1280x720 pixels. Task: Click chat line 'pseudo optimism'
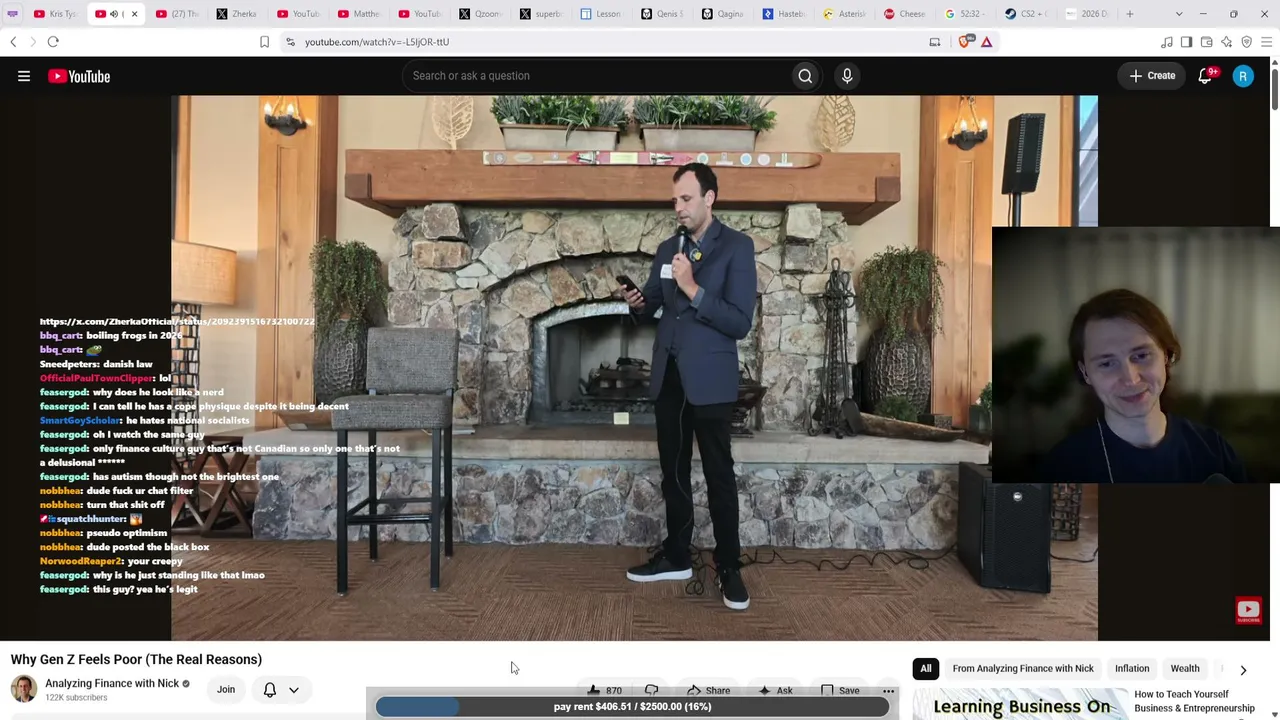103,534
